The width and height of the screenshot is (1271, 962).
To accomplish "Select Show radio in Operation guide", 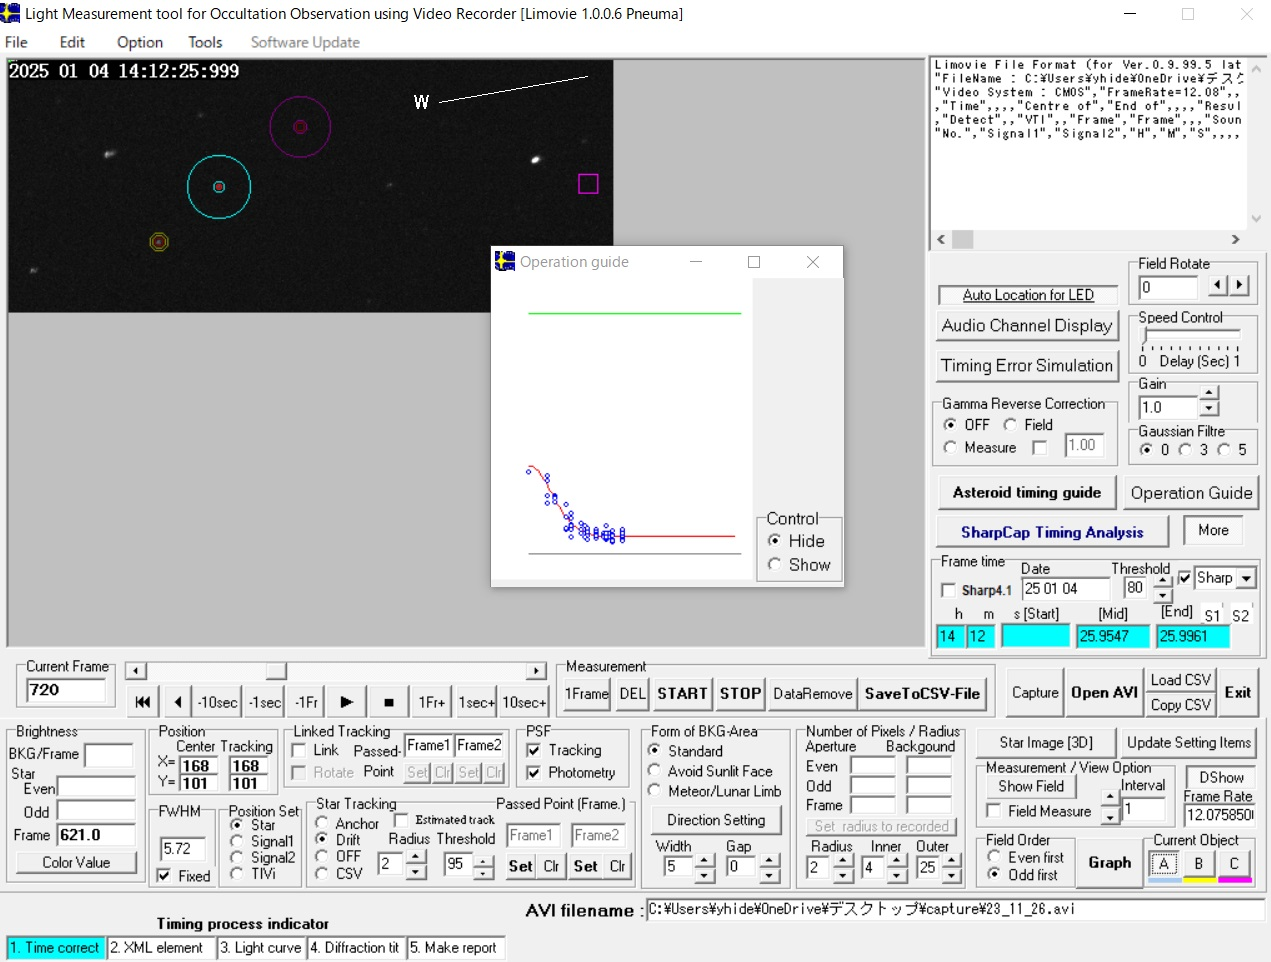I will click(774, 565).
